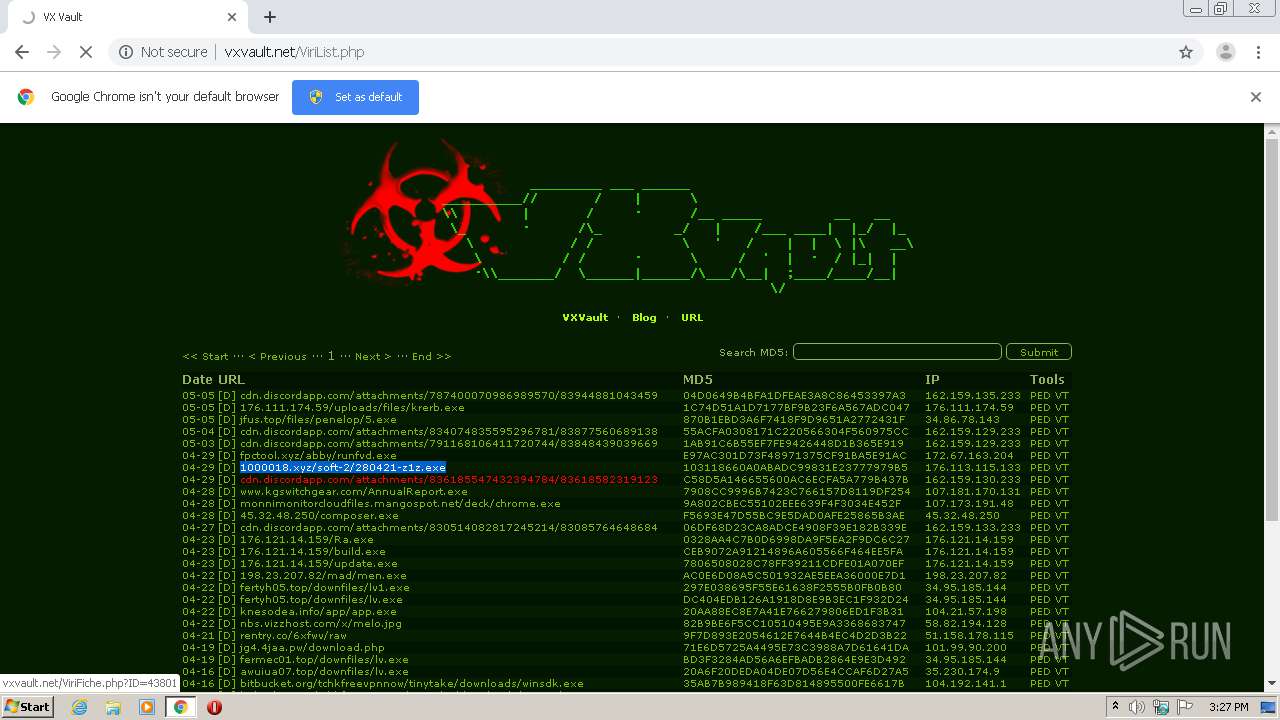Click the [D] link on the jfus.top row
The width and height of the screenshot is (1280, 720).
(x=227, y=419)
